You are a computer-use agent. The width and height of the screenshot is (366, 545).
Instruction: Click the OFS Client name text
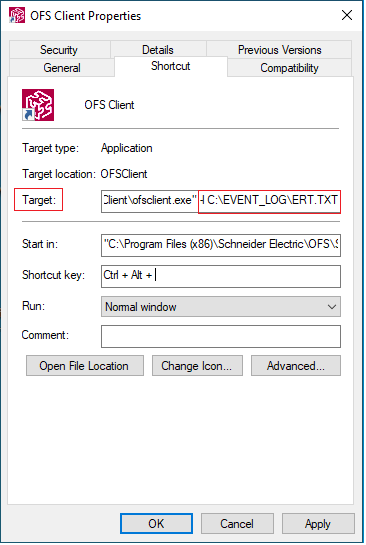[109, 105]
